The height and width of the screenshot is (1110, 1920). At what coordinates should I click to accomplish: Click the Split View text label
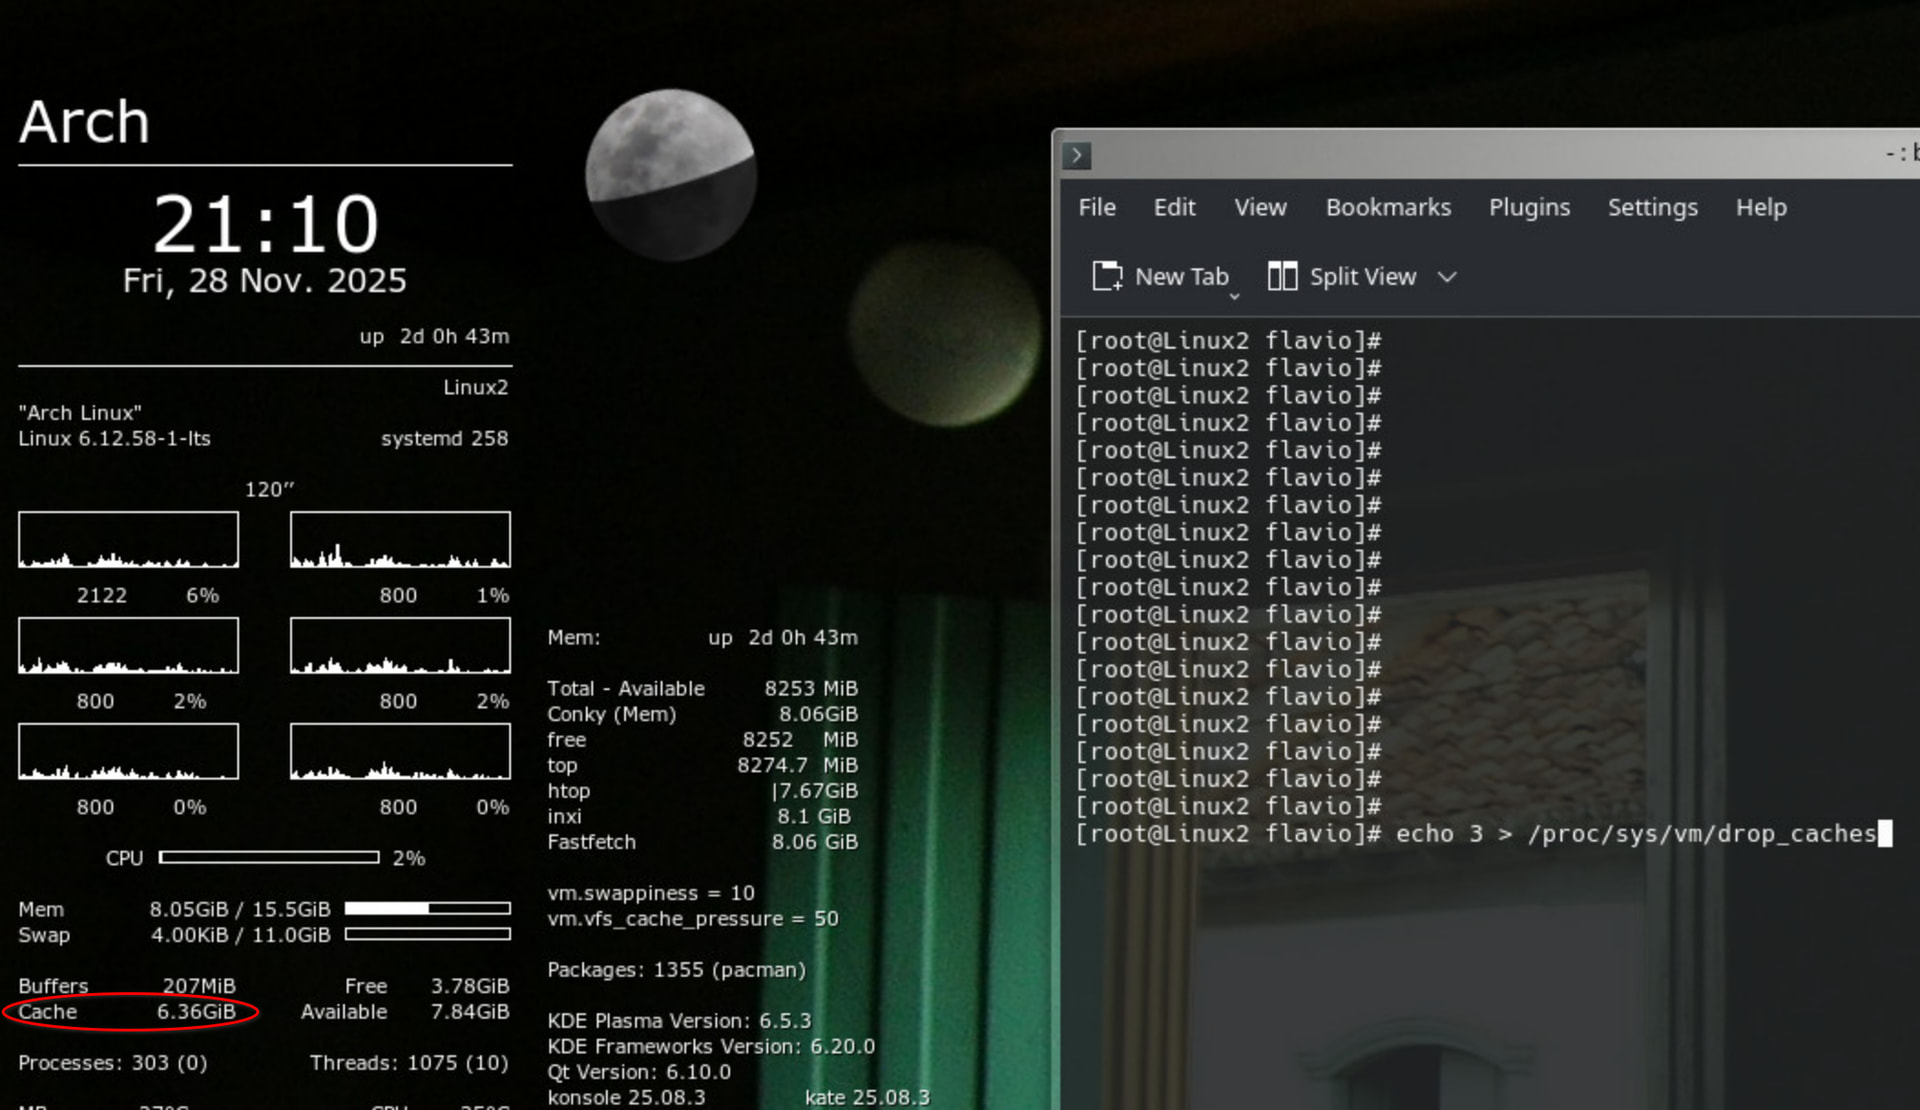click(x=1362, y=277)
